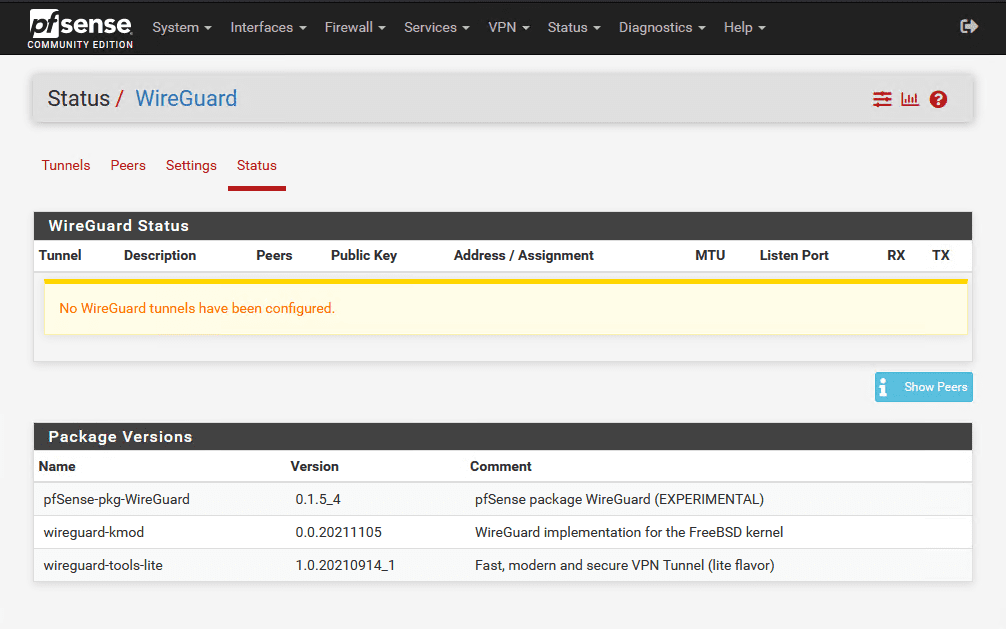Click the RX column header
This screenshot has height=629, width=1006.
(896, 255)
